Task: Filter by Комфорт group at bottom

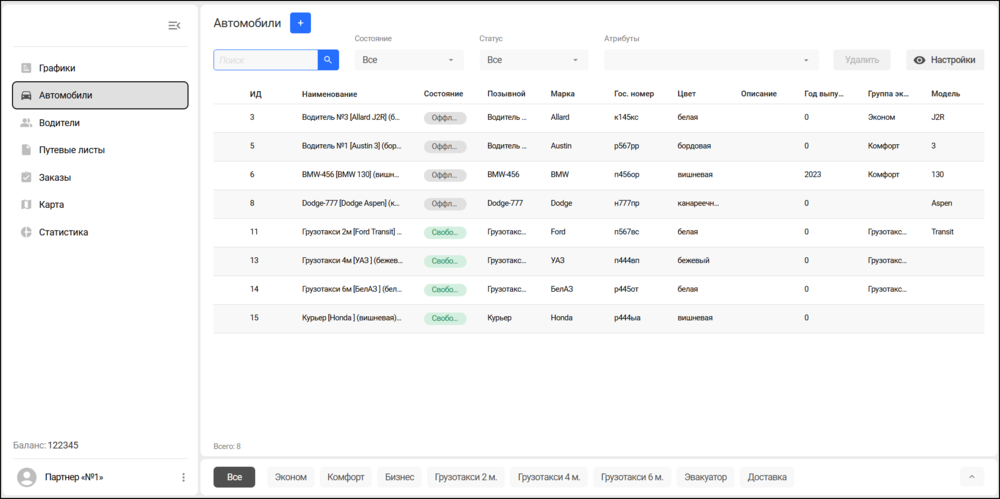Action: pyautogui.click(x=346, y=477)
